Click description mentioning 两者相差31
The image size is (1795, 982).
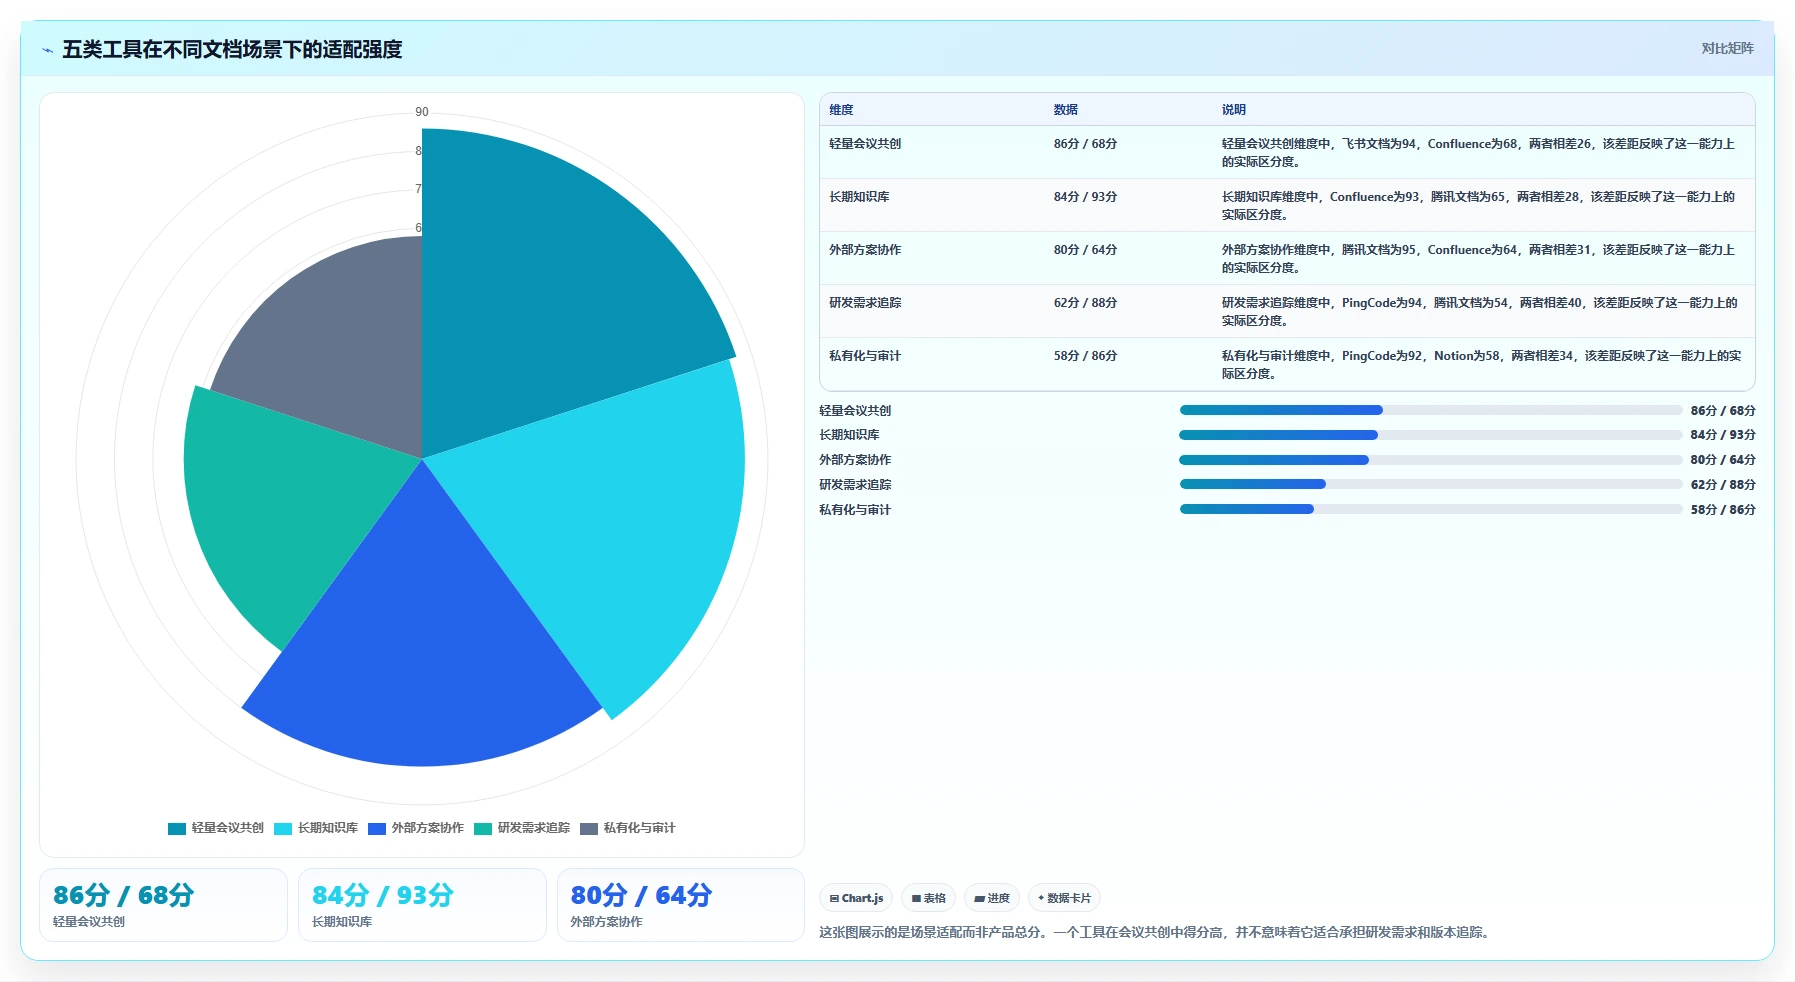click(1478, 259)
